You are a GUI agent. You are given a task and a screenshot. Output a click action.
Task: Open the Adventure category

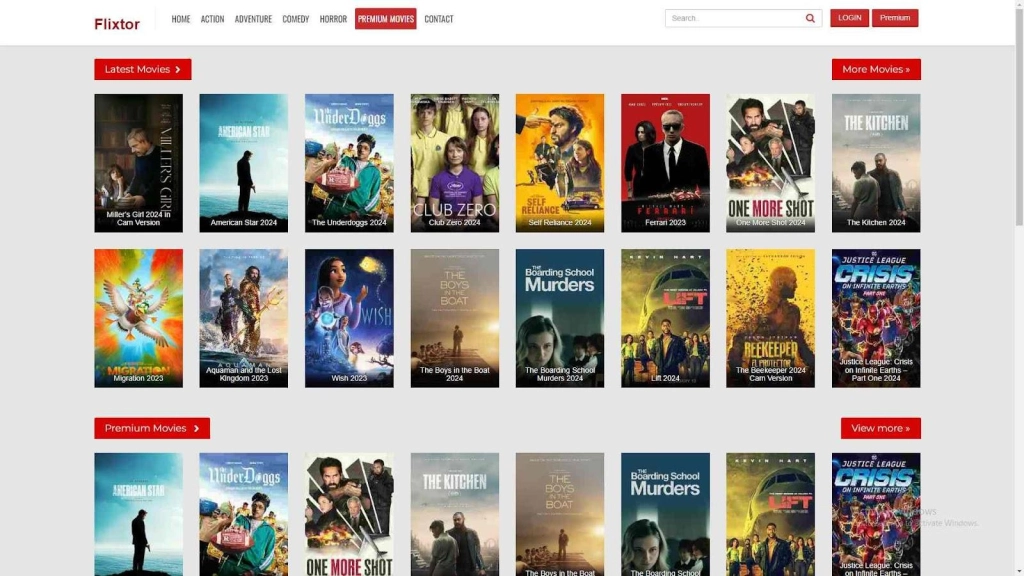click(x=253, y=19)
